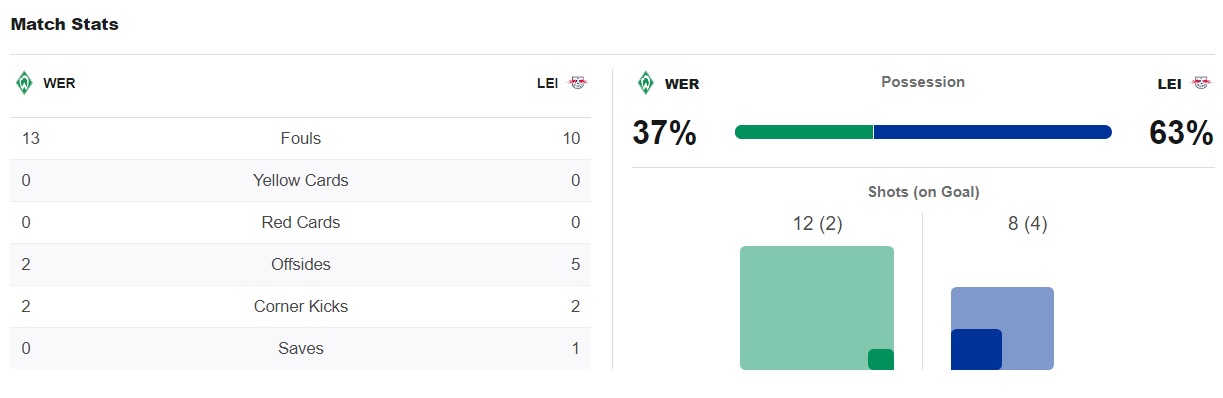Click the Match Stats heading

pos(65,24)
